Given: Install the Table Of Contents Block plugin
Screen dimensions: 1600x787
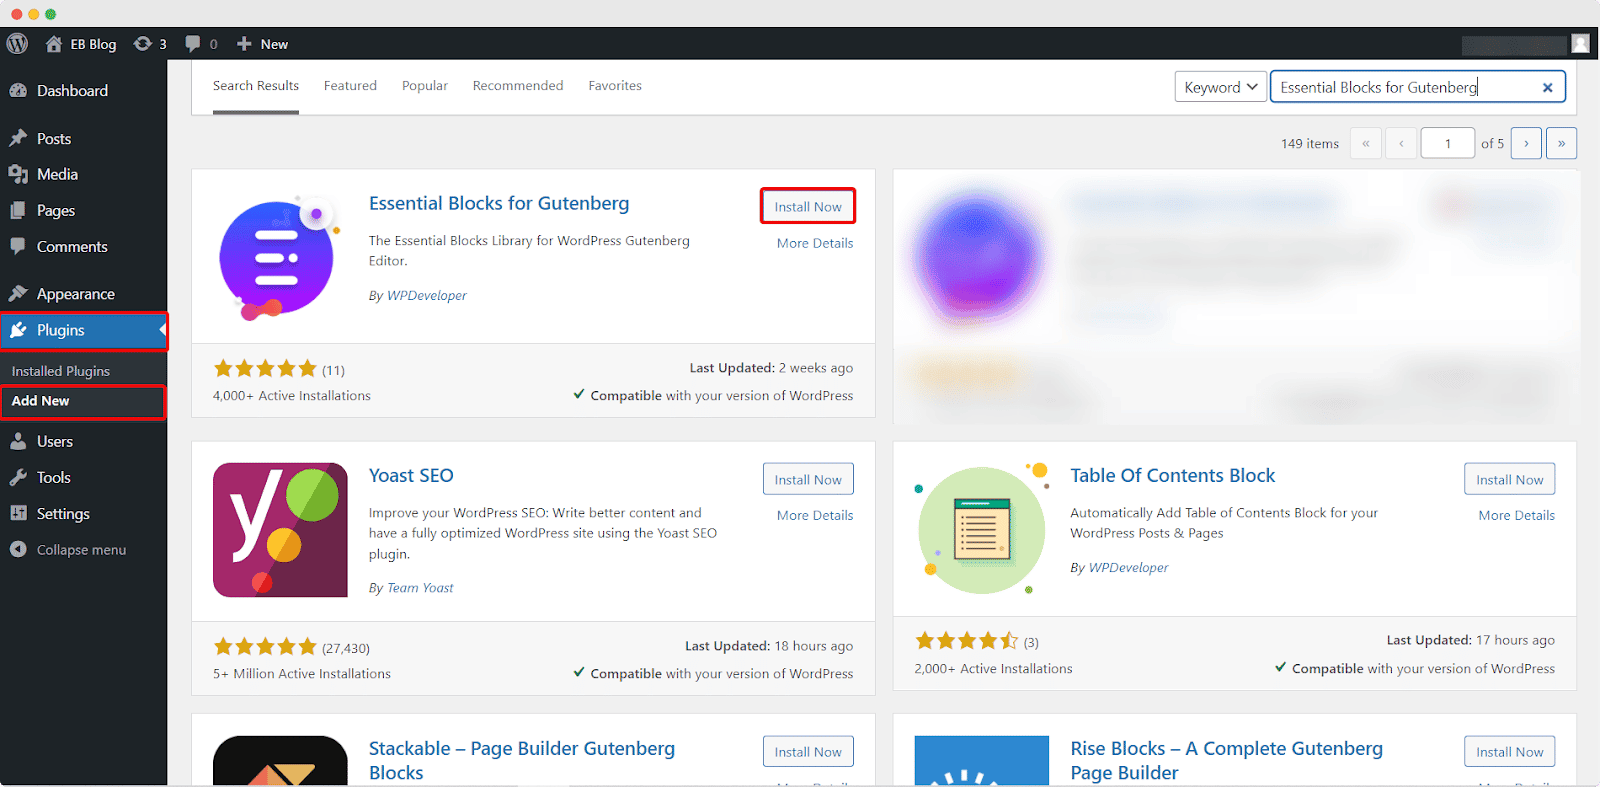Looking at the screenshot, I should [1510, 479].
